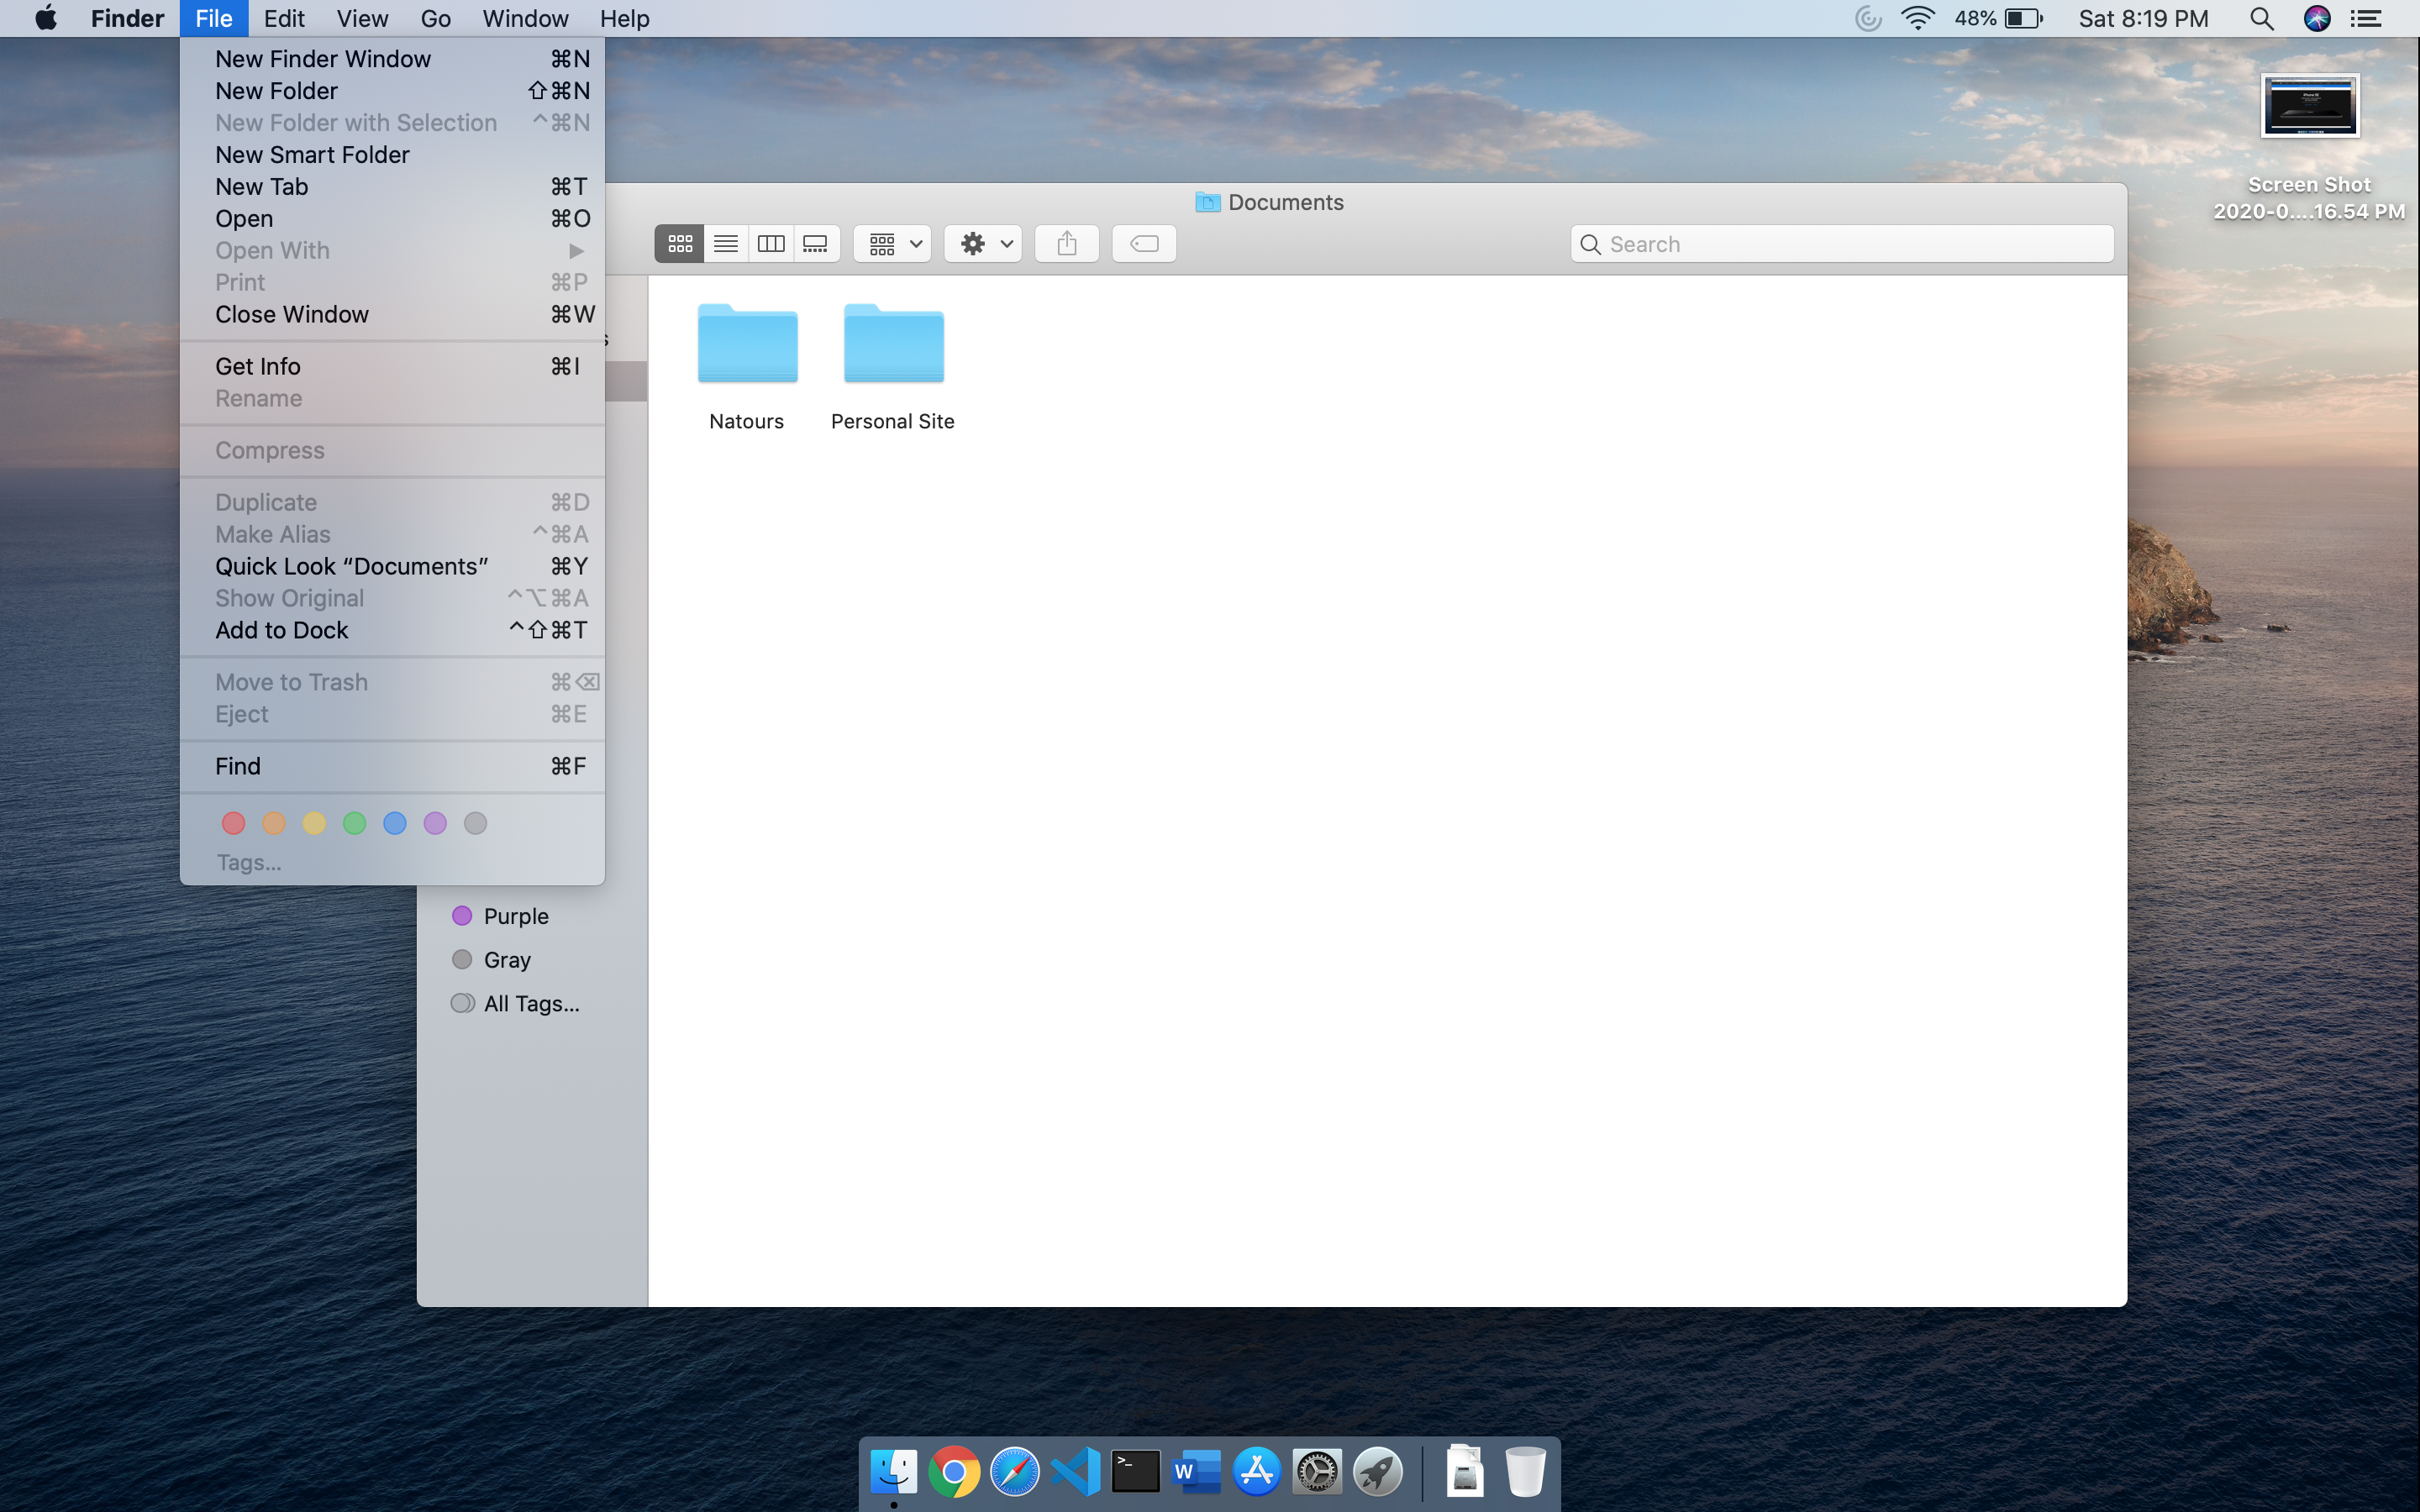Click the Icon View button in toolbar
The height and width of the screenshot is (1512, 2420).
tap(680, 244)
